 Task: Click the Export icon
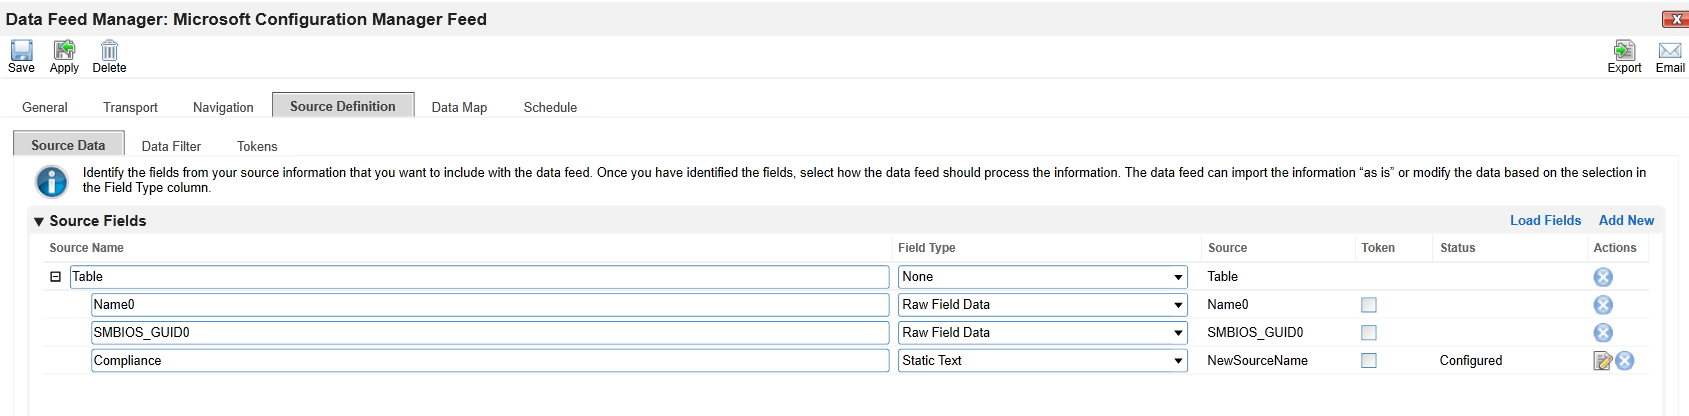point(1624,50)
